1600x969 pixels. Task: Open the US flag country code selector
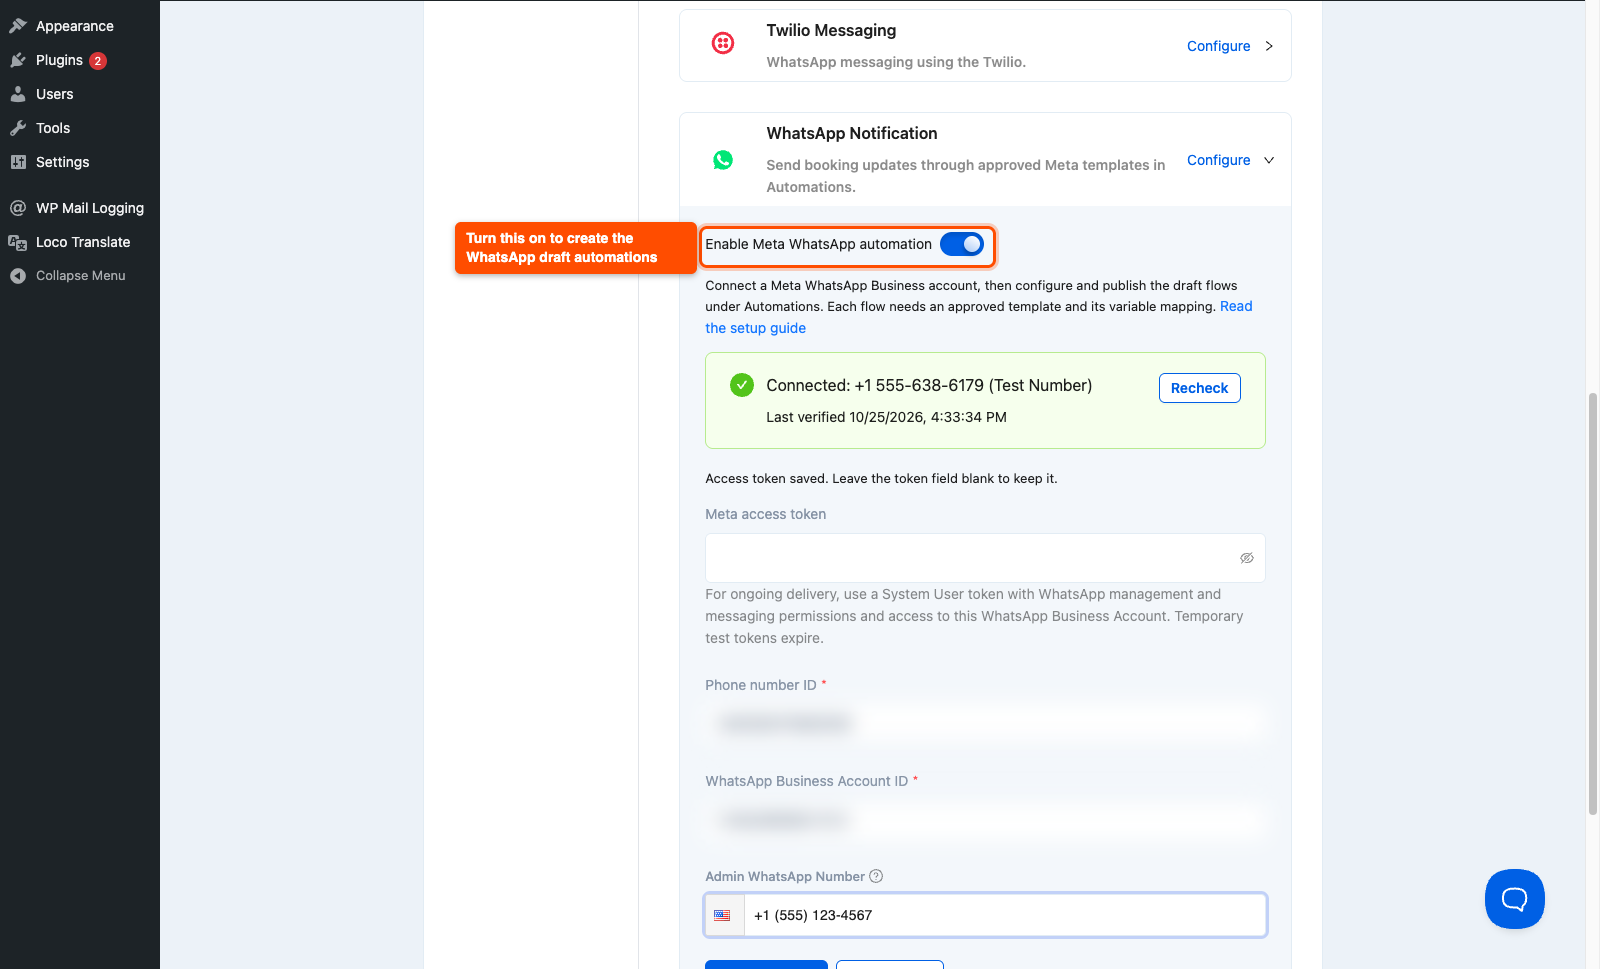tap(723, 915)
